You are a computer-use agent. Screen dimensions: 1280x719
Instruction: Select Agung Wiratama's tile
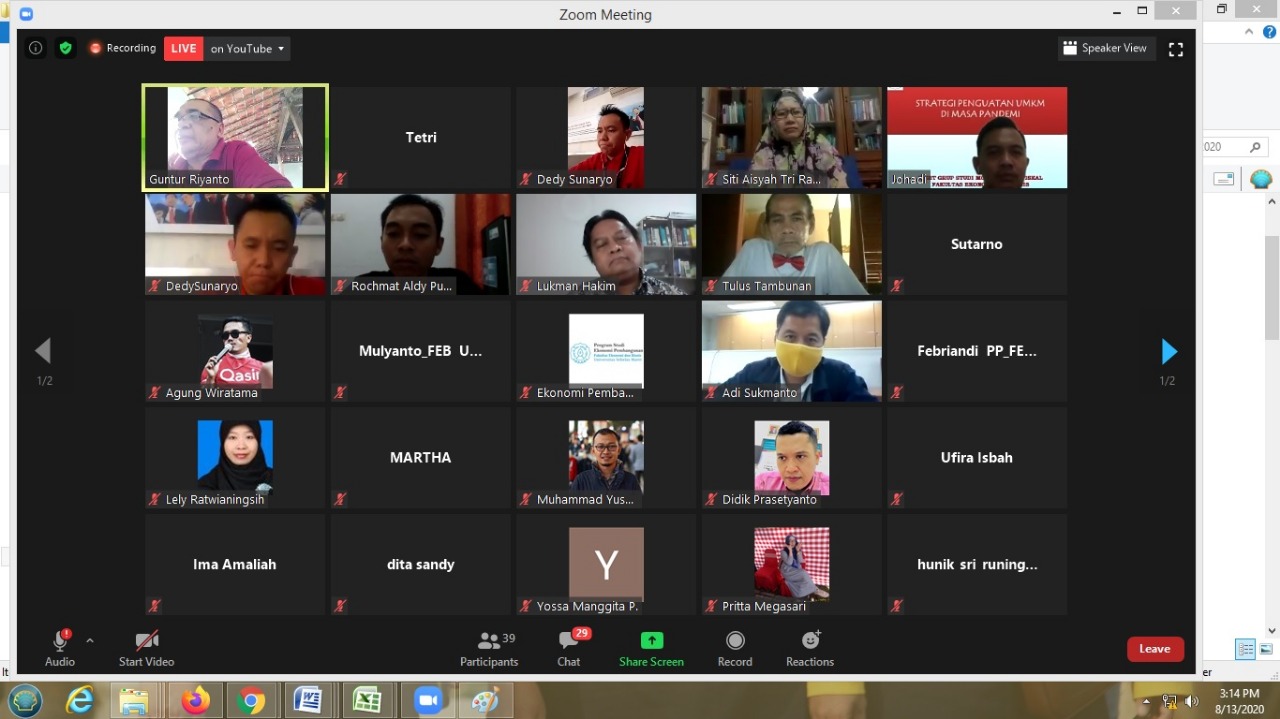point(235,351)
